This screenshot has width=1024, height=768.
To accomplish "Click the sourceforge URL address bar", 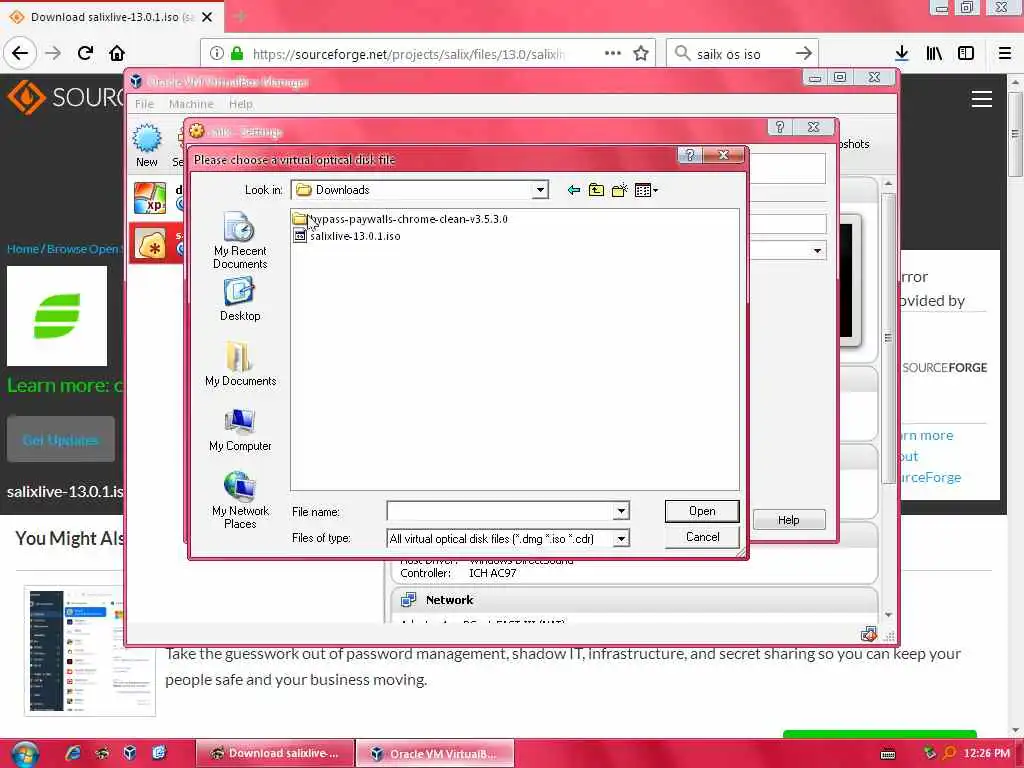I will [408, 54].
